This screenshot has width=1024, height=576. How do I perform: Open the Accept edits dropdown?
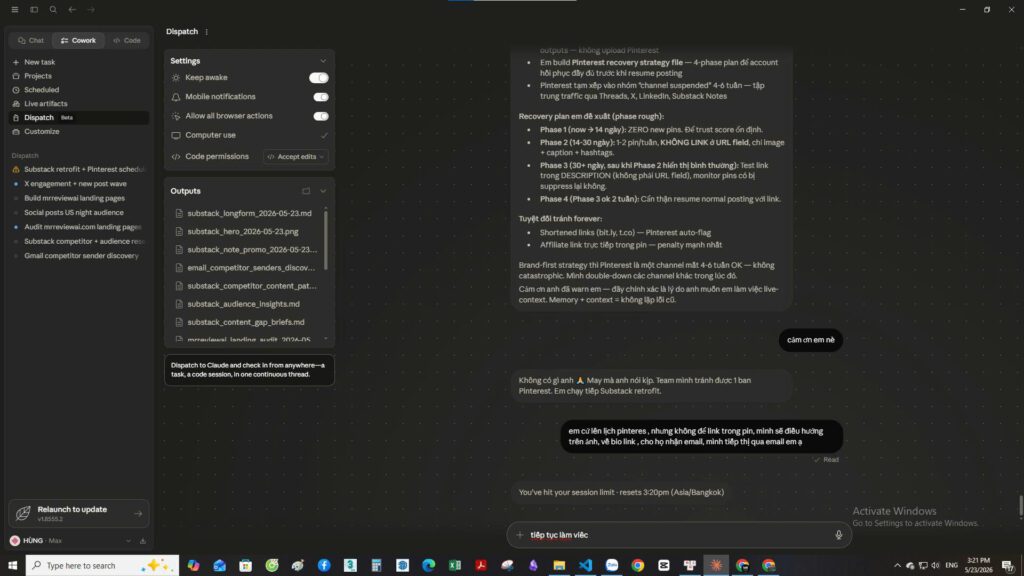(x=296, y=157)
